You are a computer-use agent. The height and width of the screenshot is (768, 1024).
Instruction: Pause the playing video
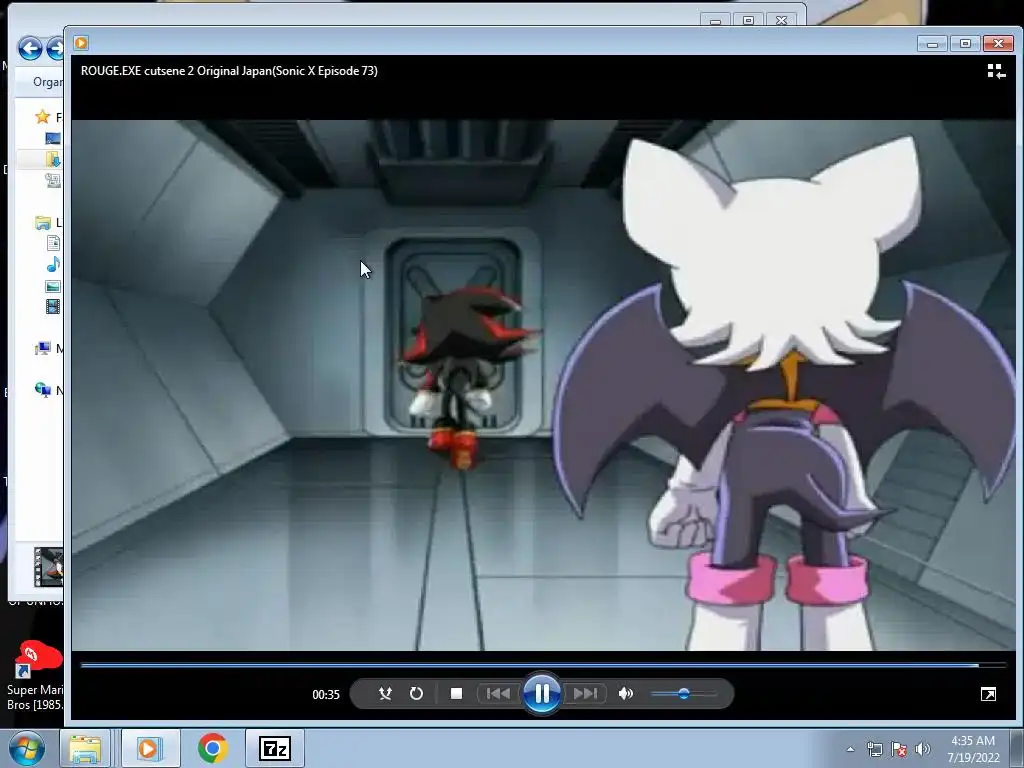pyautogui.click(x=541, y=694)
